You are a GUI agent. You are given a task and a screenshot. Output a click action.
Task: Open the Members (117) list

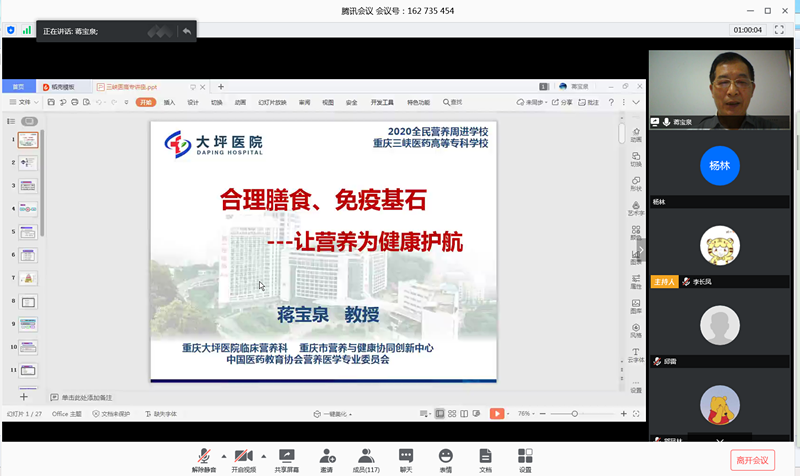click(365, 456)
